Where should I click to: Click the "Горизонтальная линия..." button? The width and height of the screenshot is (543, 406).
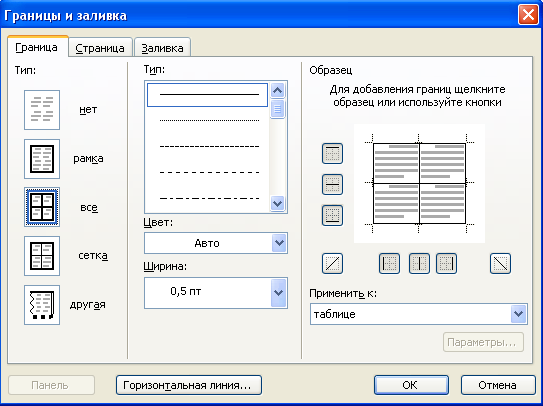[x=189, y=385]
